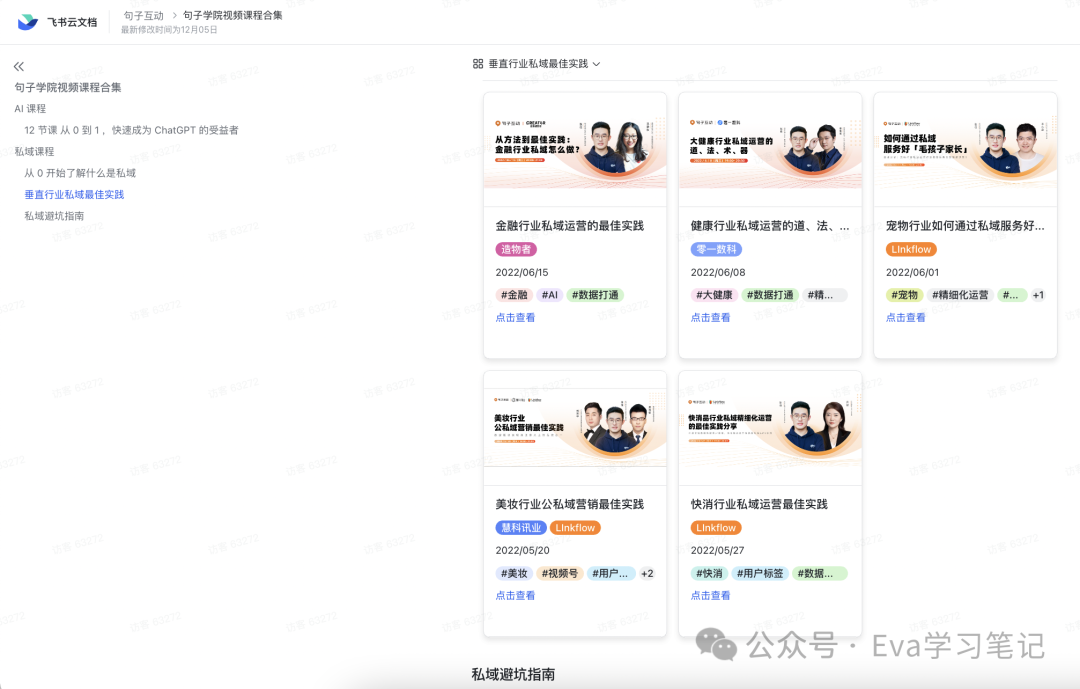Click 点击查看 under 快消行业 card
The image size is (1080, 689).
(710, 595)
